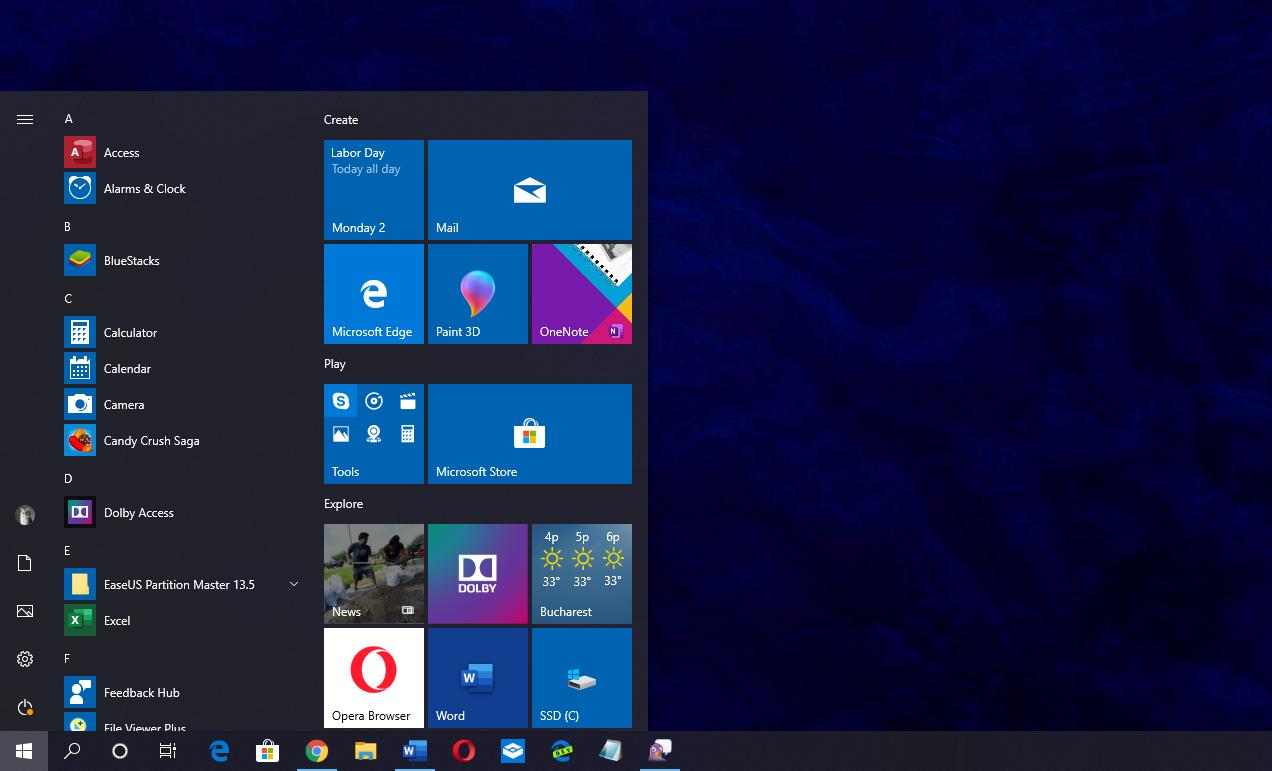Open Candy Crush Saga
This screenshot has height=771, width=1272.
pyautogui.click(x=182, y=440)
